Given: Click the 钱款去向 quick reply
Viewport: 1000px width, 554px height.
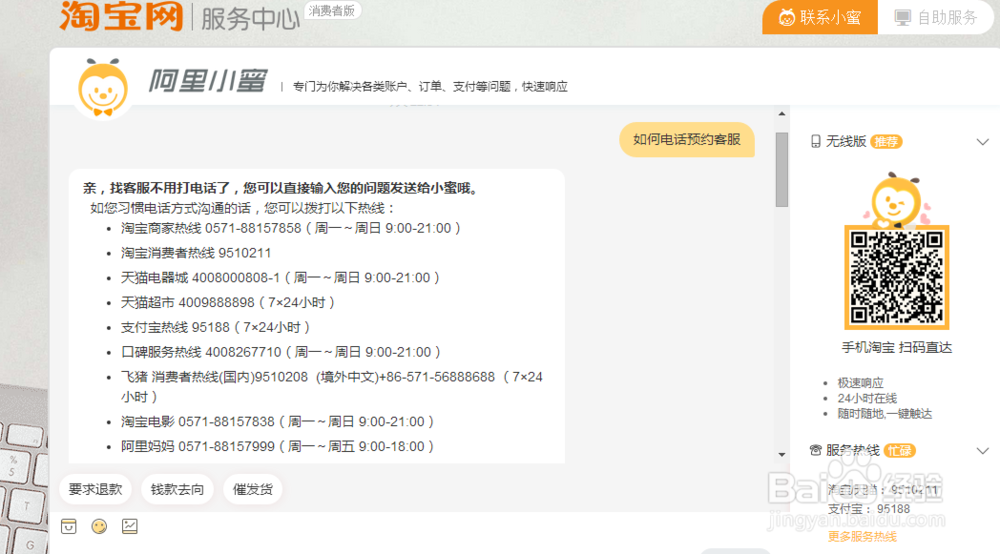Looking at the screenshot, I should tap(177, 489).
